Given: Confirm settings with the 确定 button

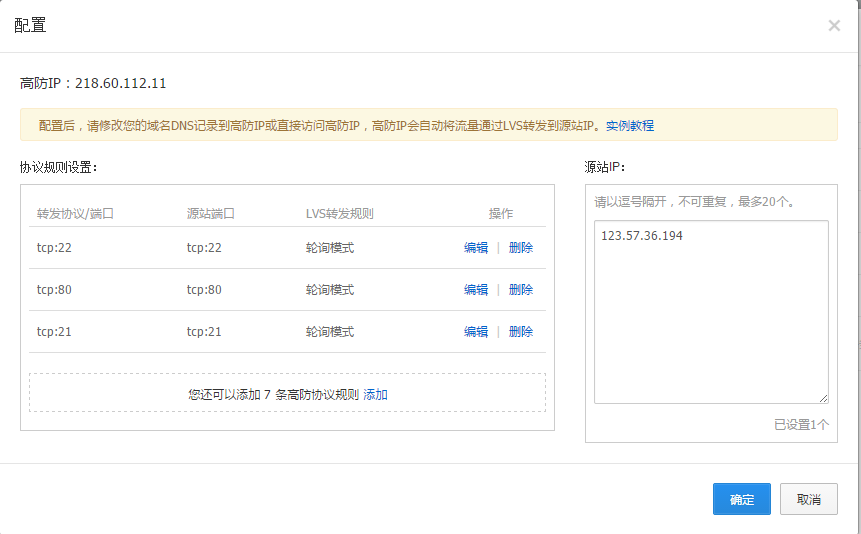Looking at the screenshot, I should coord(742,499).
